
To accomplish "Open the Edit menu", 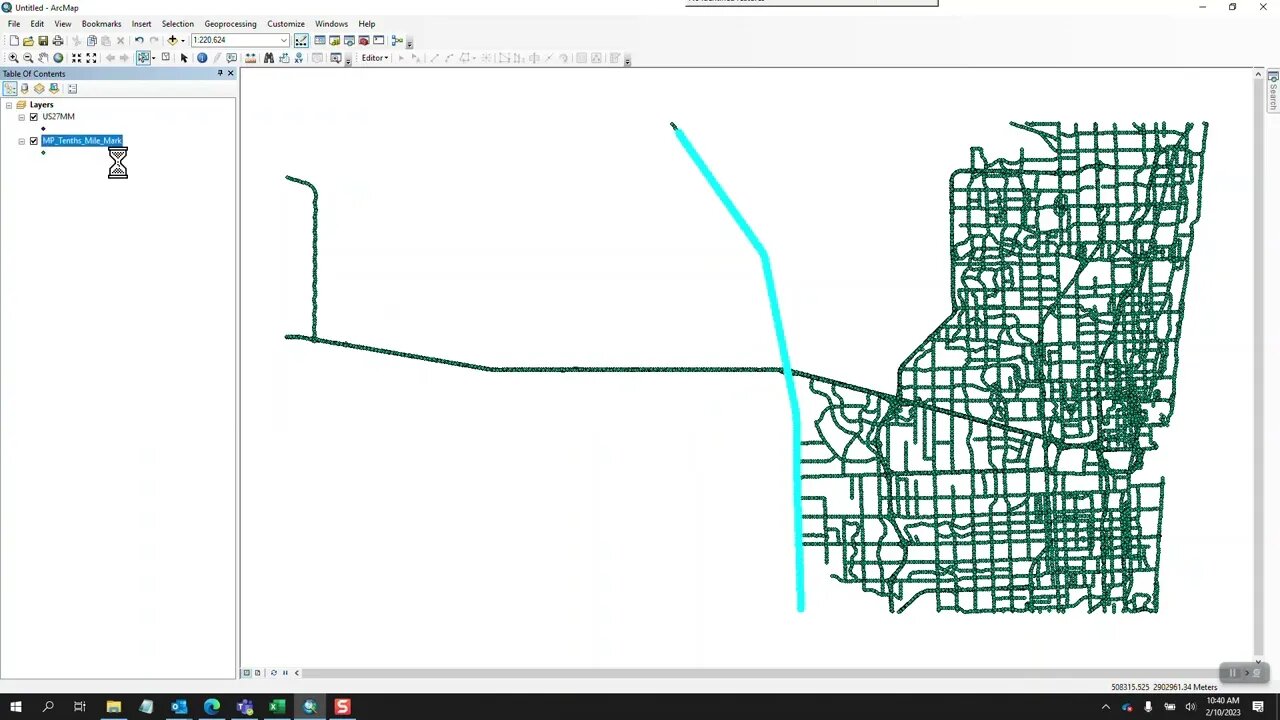I will (x=37, y=24).
